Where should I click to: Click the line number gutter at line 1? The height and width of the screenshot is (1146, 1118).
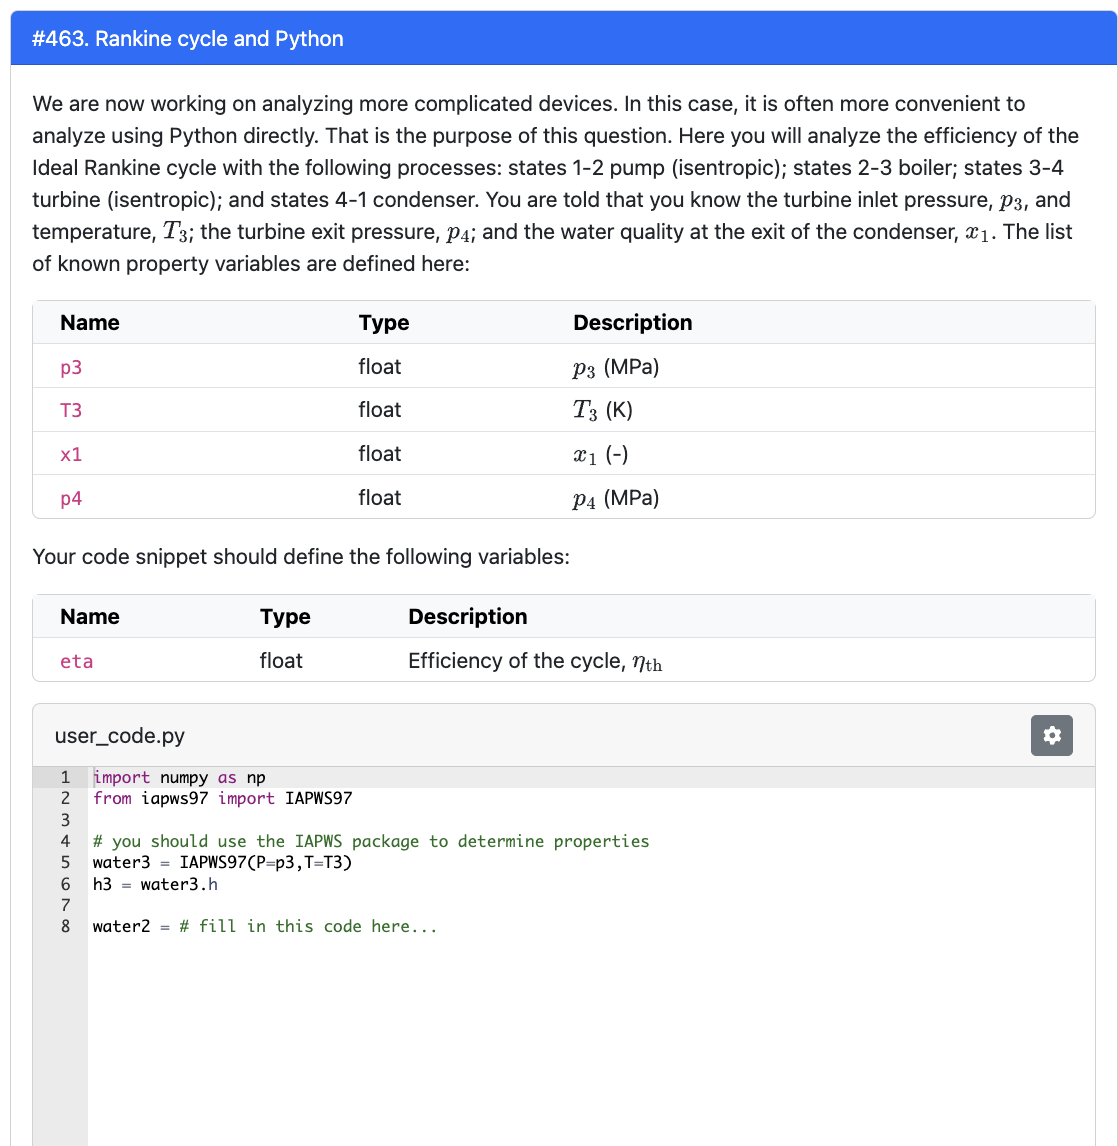tap(64, 777)
